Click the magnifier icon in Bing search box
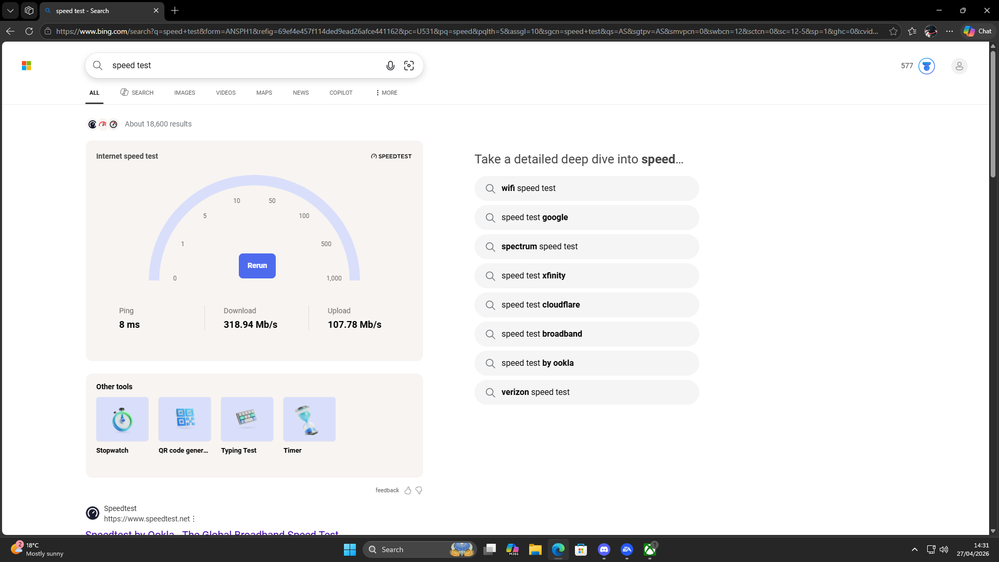 97,65
